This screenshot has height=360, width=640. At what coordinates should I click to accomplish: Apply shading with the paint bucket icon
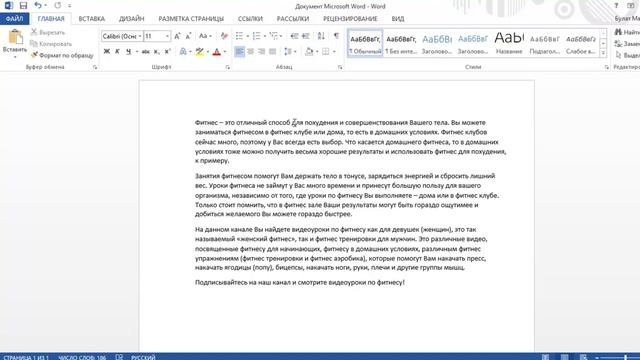click(x=309, y=51)
